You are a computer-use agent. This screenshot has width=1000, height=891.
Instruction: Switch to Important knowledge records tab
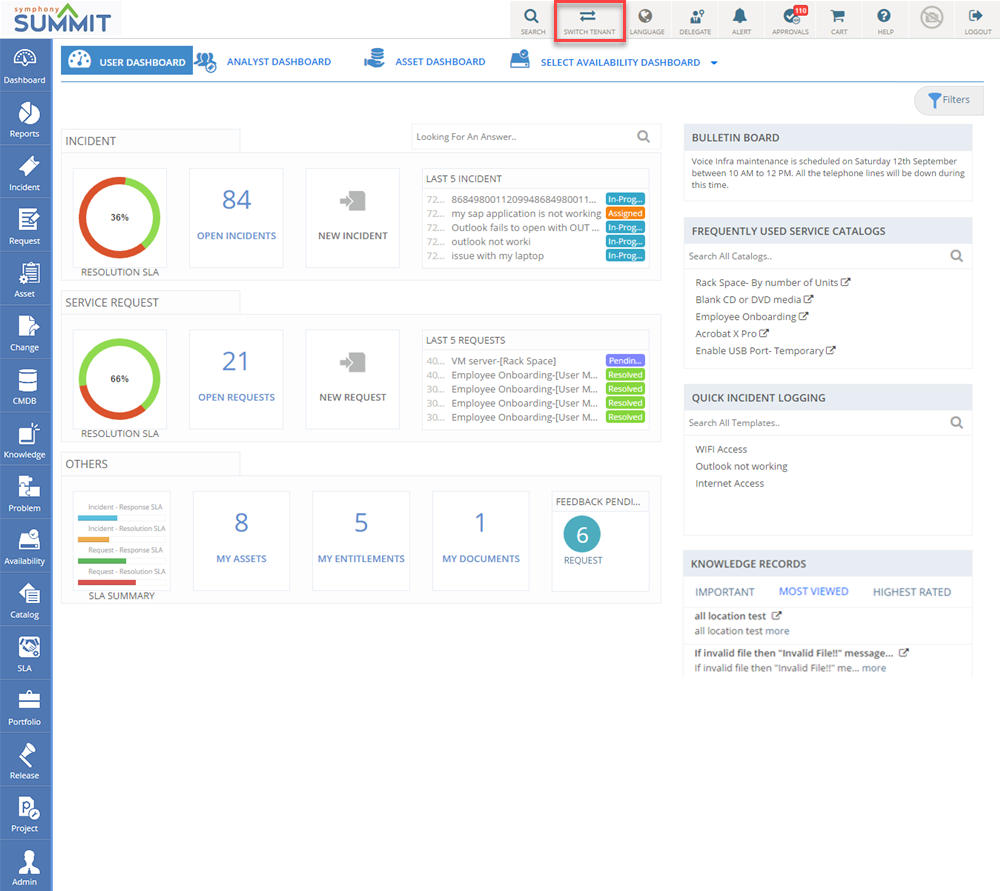[x=724, y=592]
